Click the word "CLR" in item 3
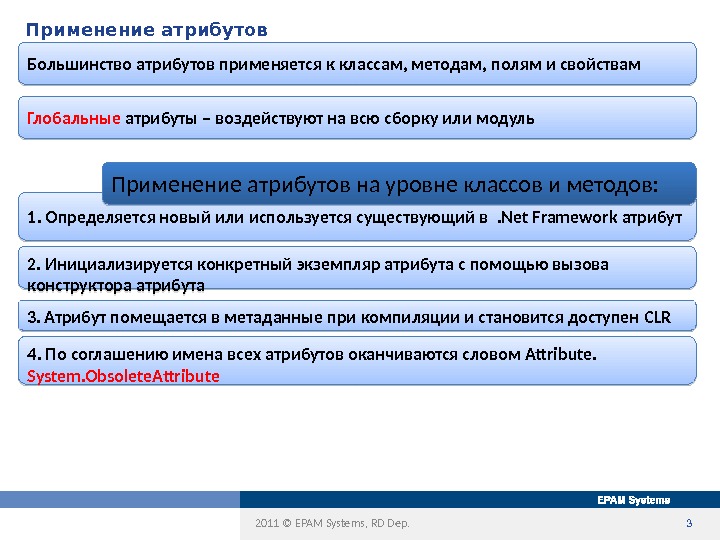 tap(658, 317)
